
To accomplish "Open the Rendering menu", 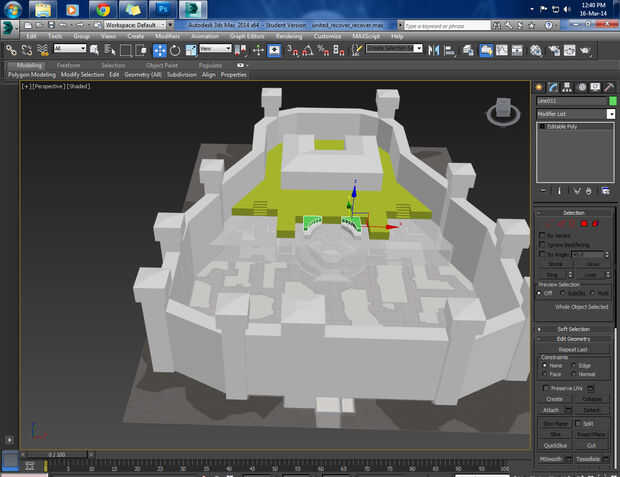I will 289,36.
